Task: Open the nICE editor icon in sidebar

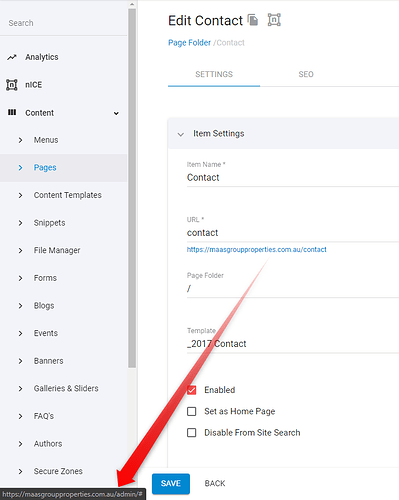Action: tap(12, 85)
